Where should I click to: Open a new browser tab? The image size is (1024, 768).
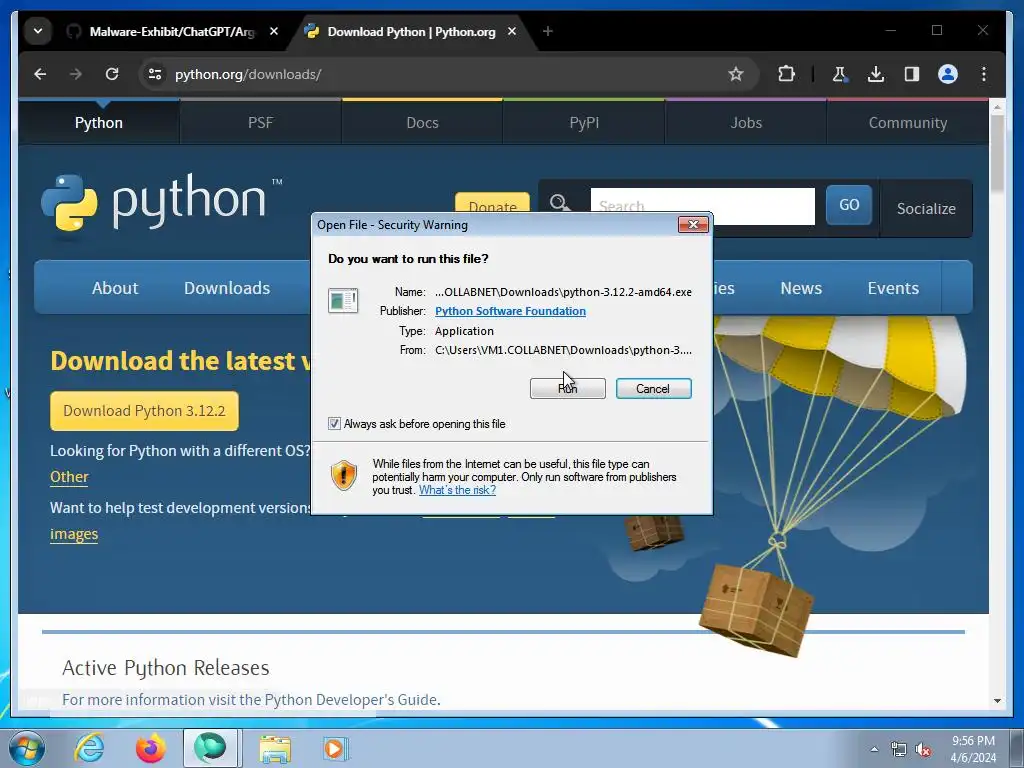point(548,31)
